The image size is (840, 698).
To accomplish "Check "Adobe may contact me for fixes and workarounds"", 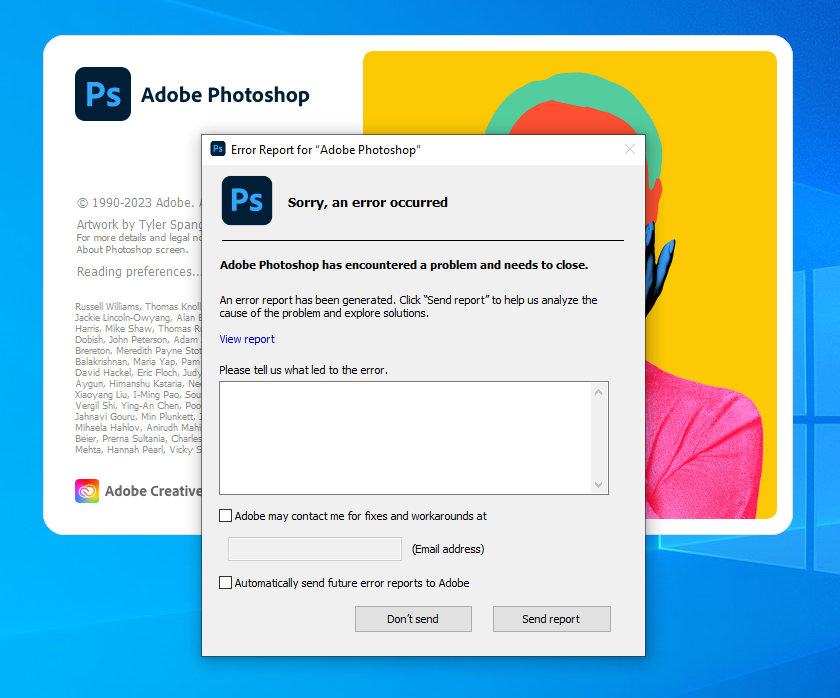I will (225, 515).
